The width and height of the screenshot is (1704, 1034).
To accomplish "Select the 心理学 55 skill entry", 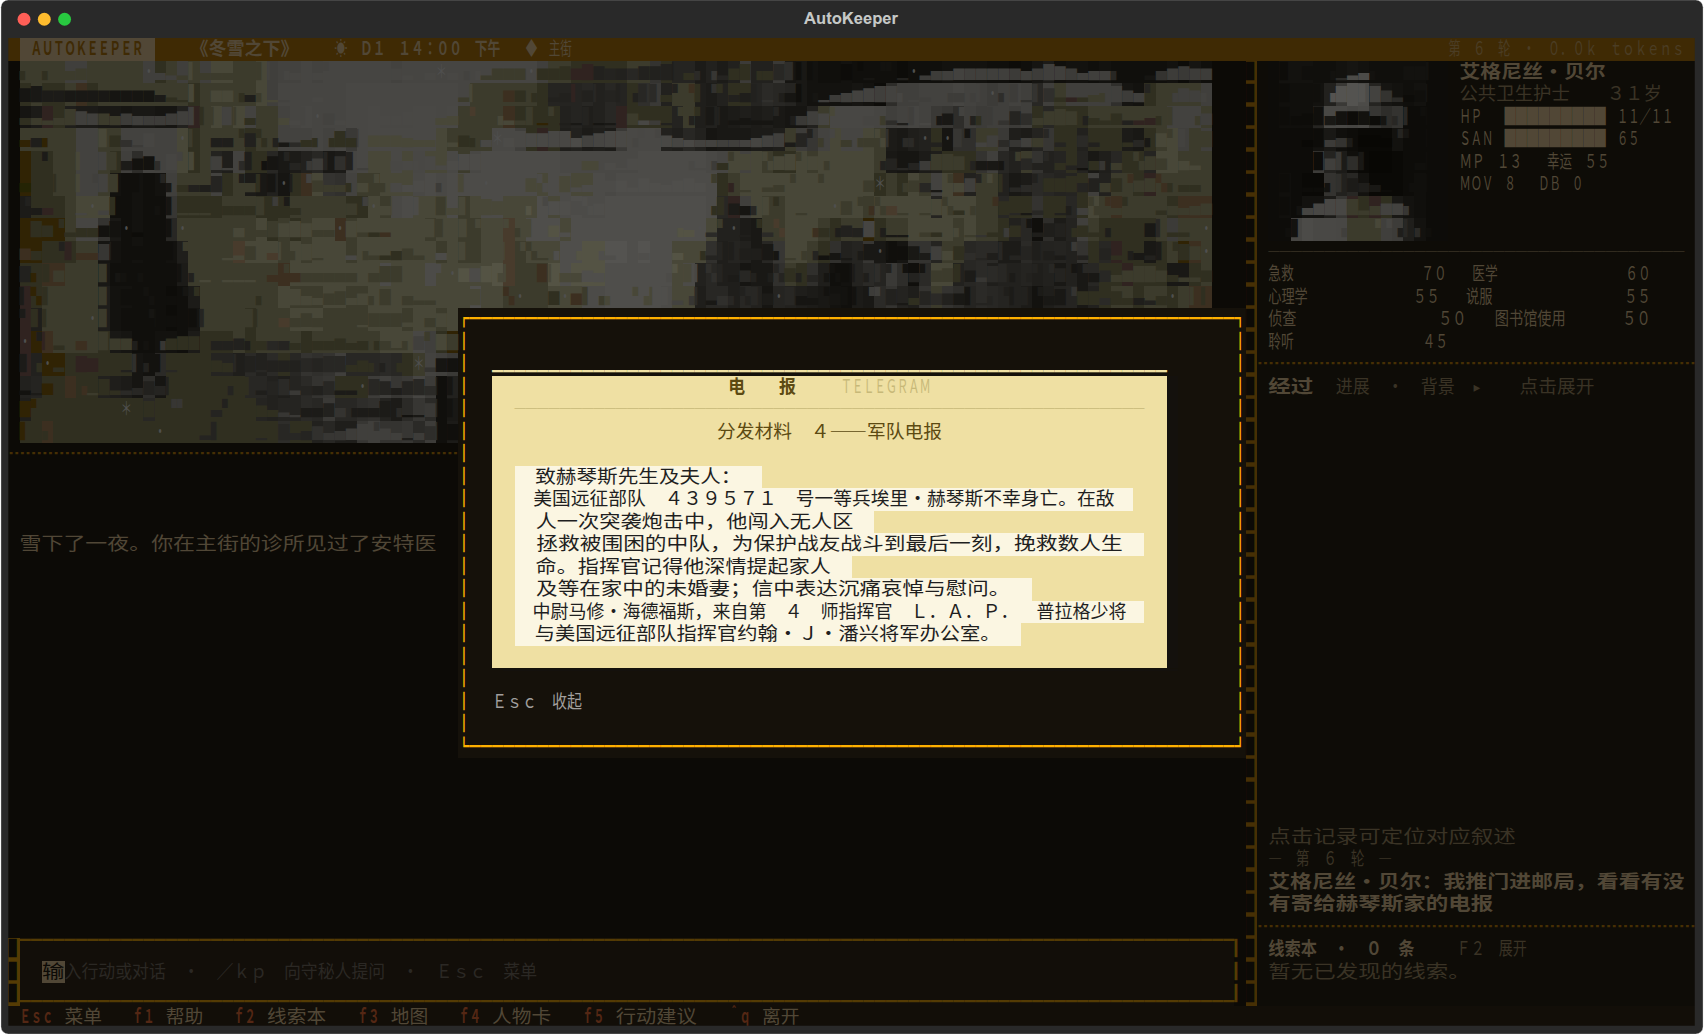I will [x=1353, y=296].
